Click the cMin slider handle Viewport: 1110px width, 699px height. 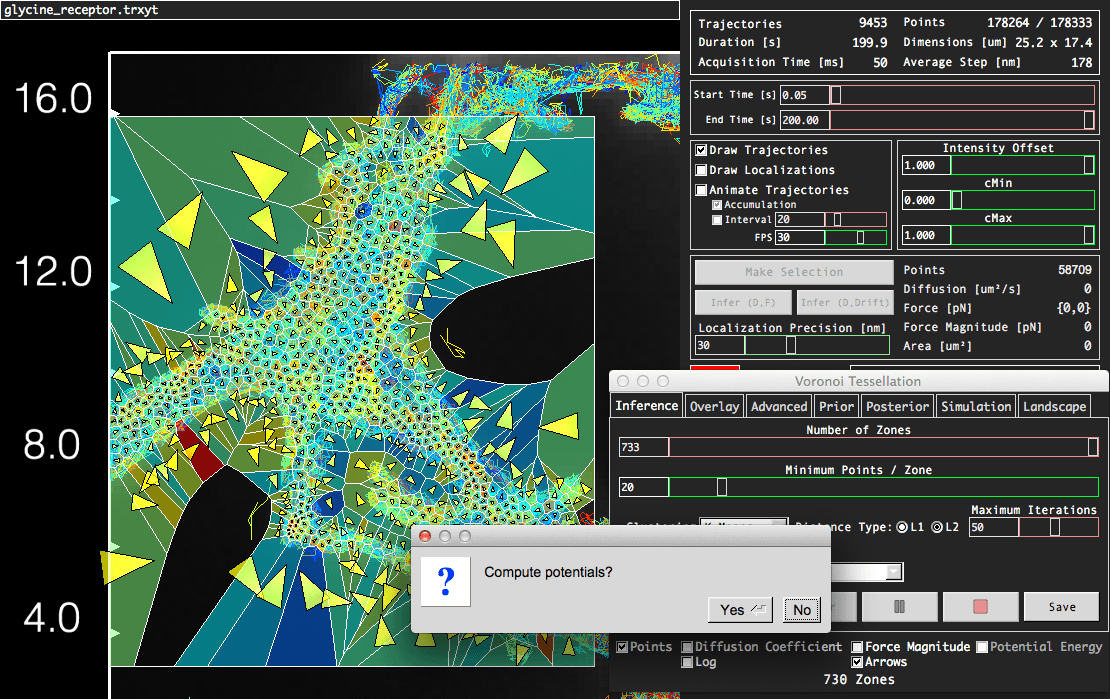click(956, 200)
